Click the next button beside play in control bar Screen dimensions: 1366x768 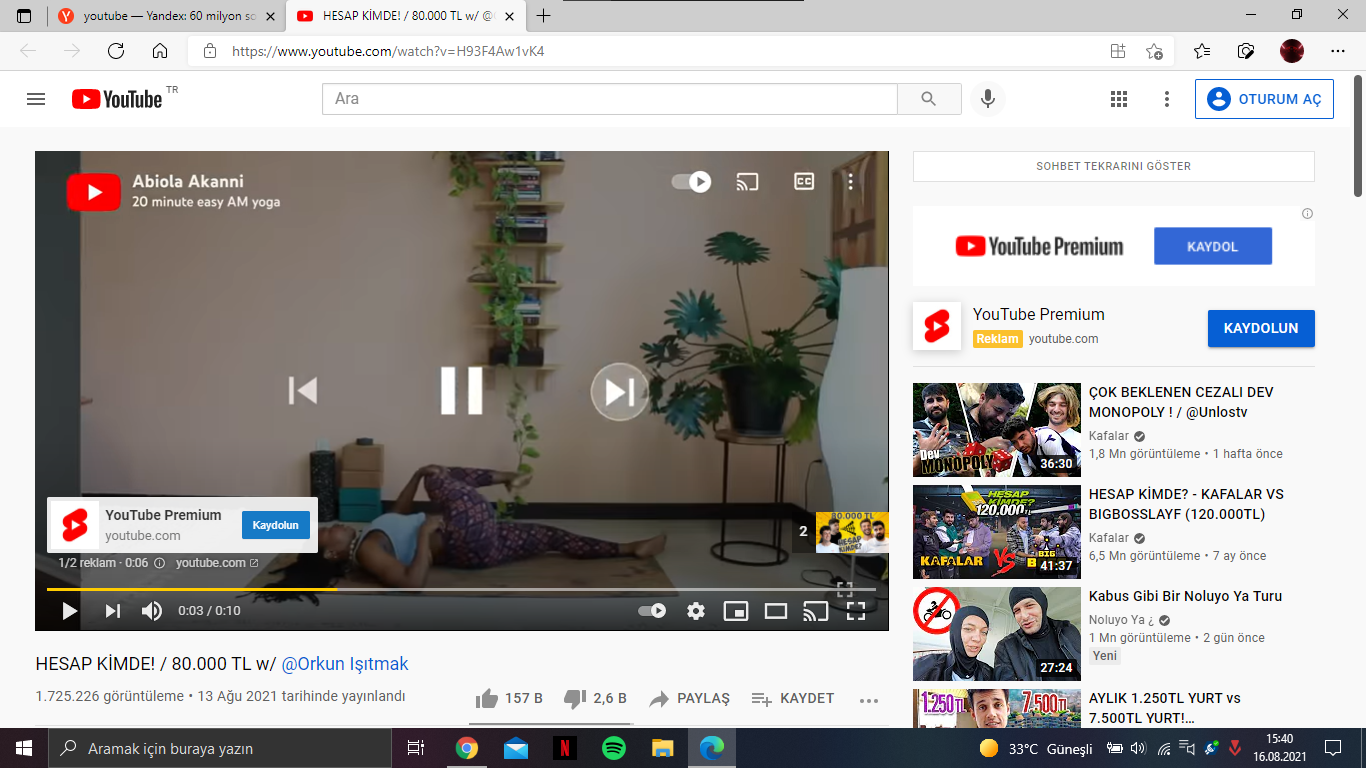[x=112, y=611]
